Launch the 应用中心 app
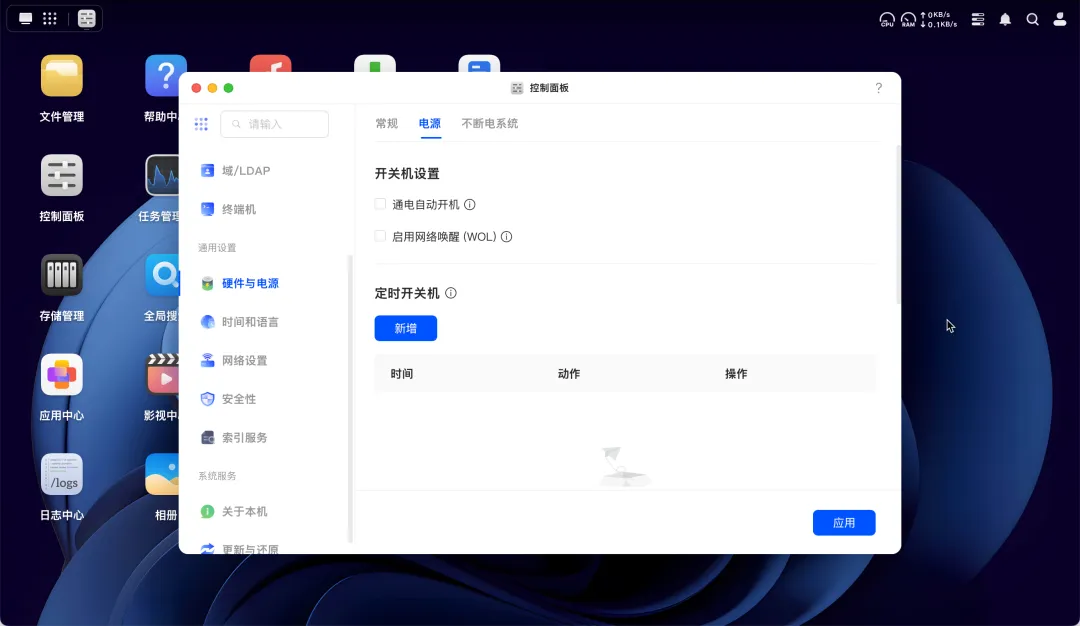 (61, 375)
